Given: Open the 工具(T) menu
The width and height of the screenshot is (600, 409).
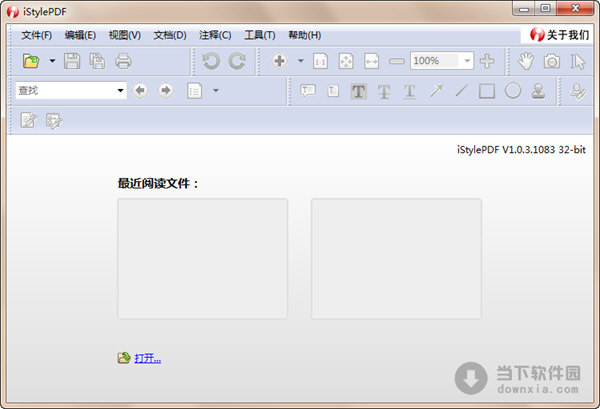Looking at the screenshot, I should click(x=260, y=35).
